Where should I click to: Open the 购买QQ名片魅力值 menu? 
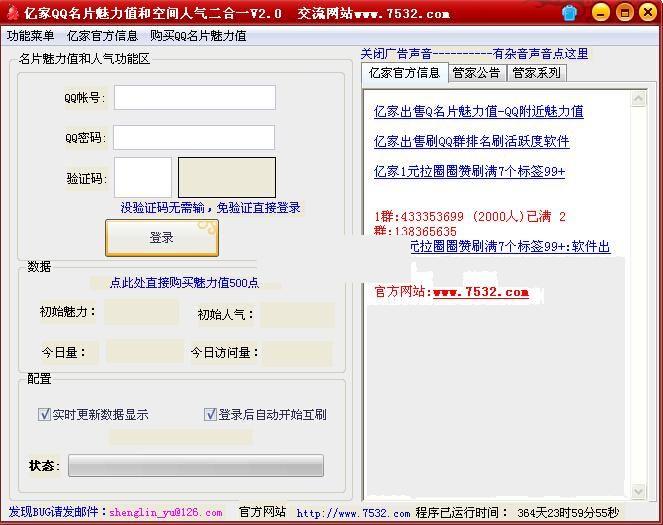pos(198,36)
